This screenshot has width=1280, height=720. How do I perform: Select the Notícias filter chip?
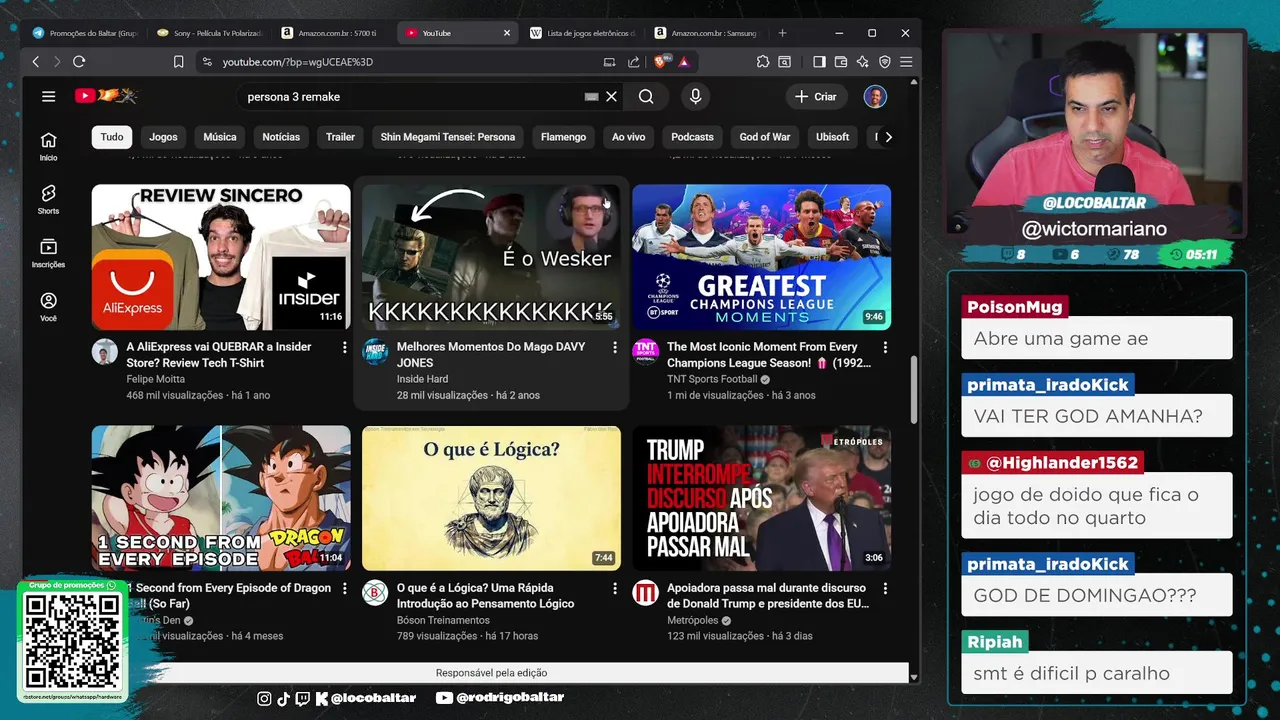tap(281, 137)
